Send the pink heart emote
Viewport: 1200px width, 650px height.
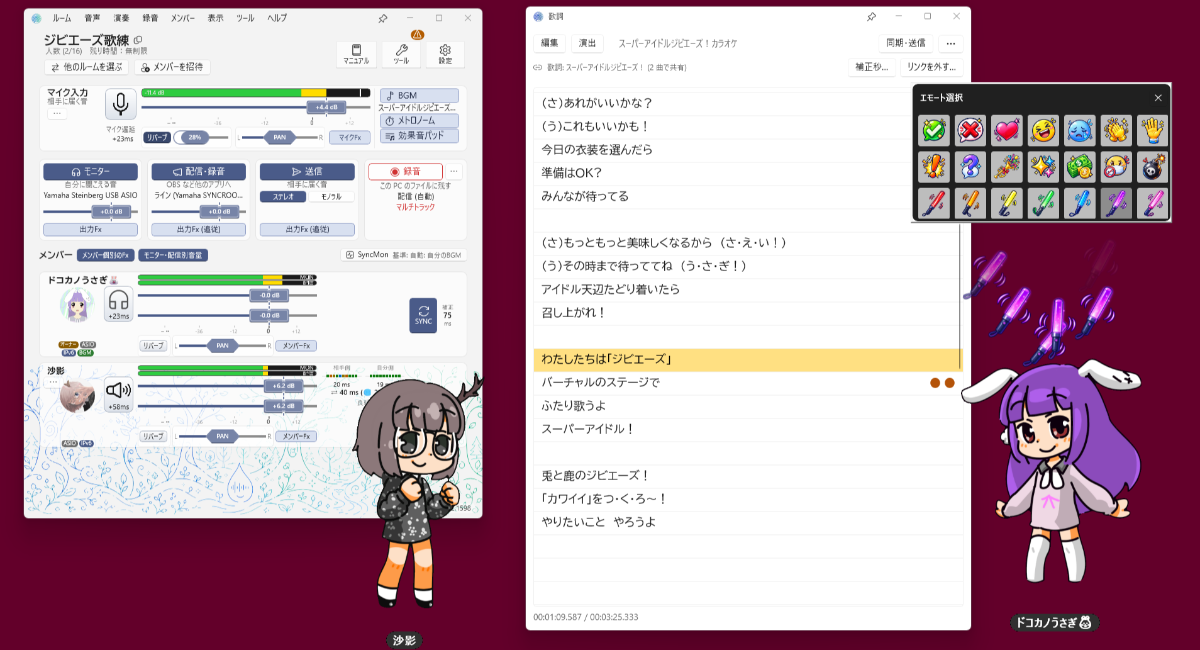pos(1007,130)
